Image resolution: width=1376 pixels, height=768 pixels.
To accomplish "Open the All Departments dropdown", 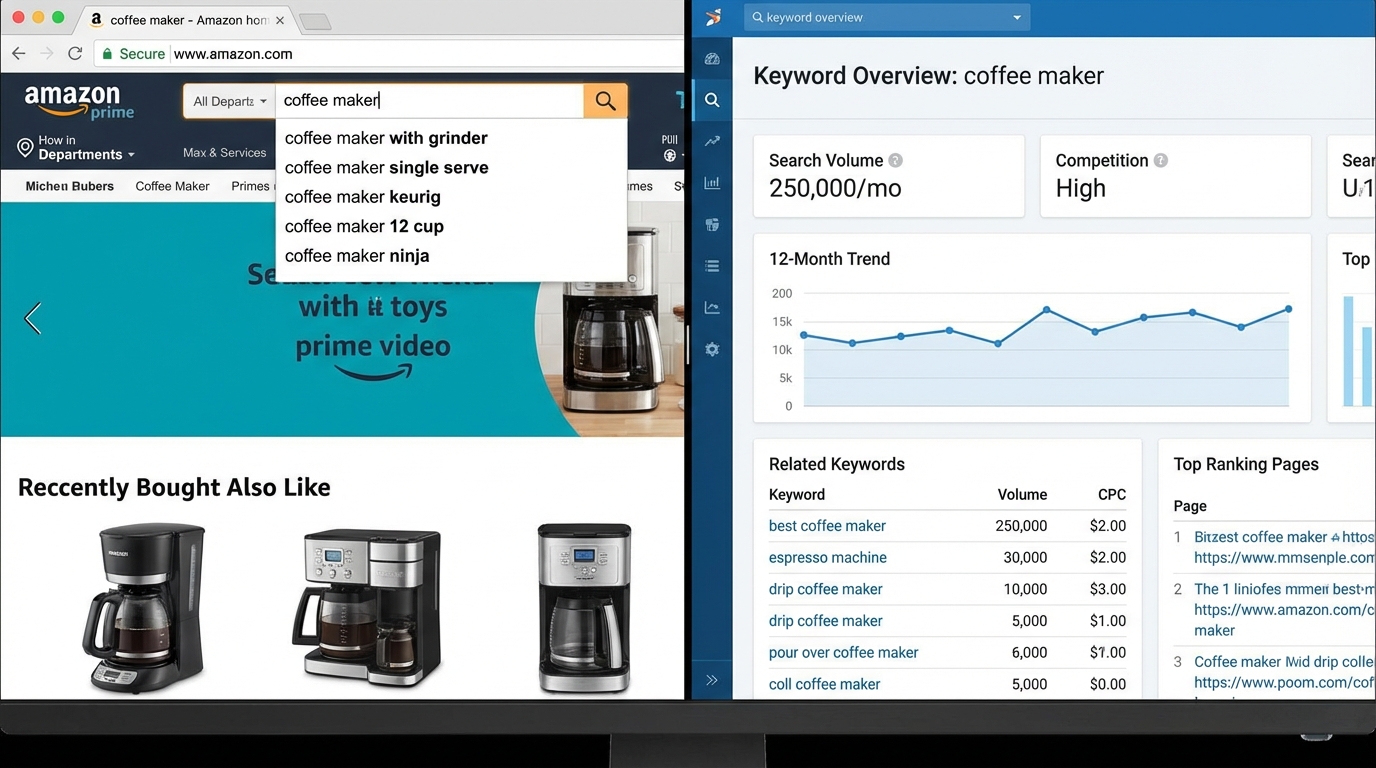I will 227,100.
